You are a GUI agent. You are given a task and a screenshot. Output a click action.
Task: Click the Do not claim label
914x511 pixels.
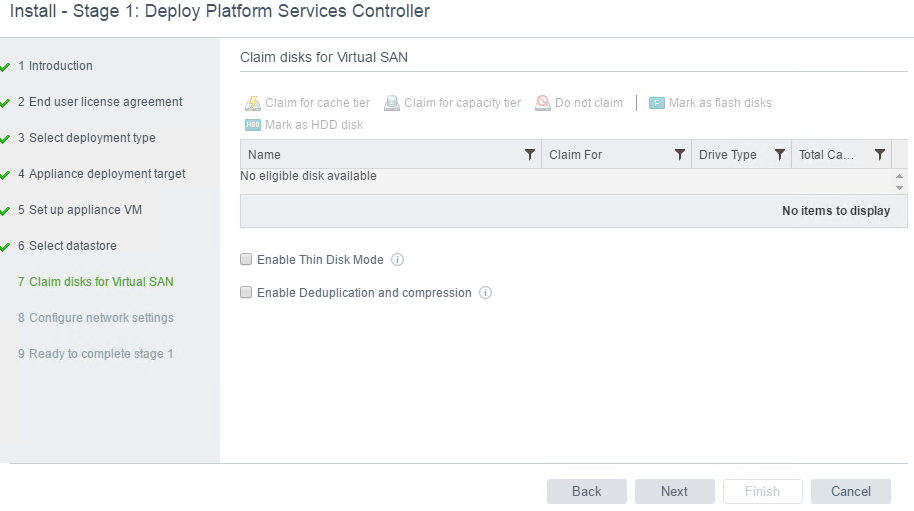589,103
